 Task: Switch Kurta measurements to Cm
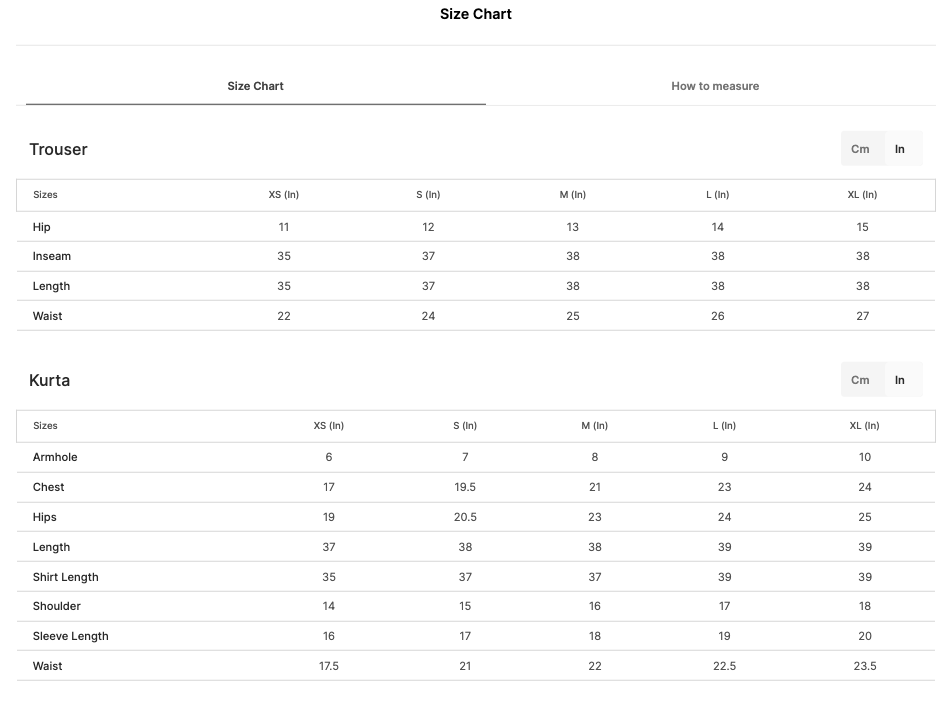860,380
